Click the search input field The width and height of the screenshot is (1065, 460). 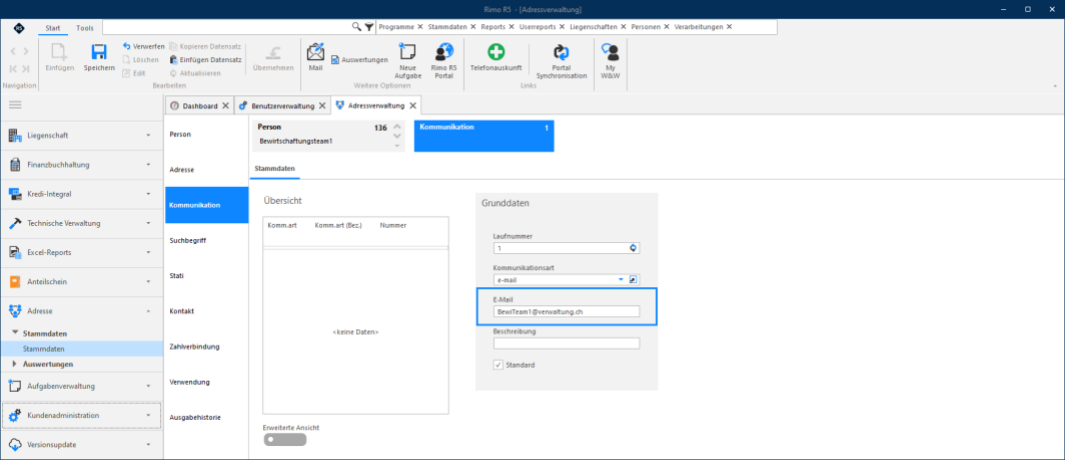(x=228, y=26)
